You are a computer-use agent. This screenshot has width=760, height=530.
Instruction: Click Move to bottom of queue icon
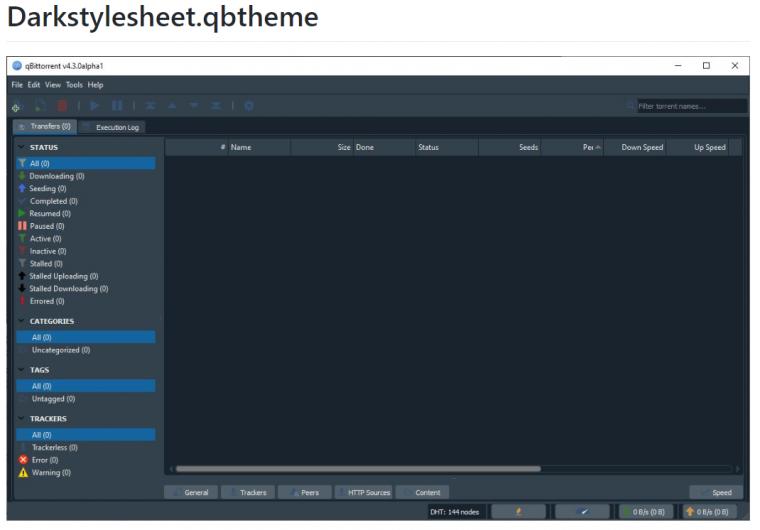point(216,105)
